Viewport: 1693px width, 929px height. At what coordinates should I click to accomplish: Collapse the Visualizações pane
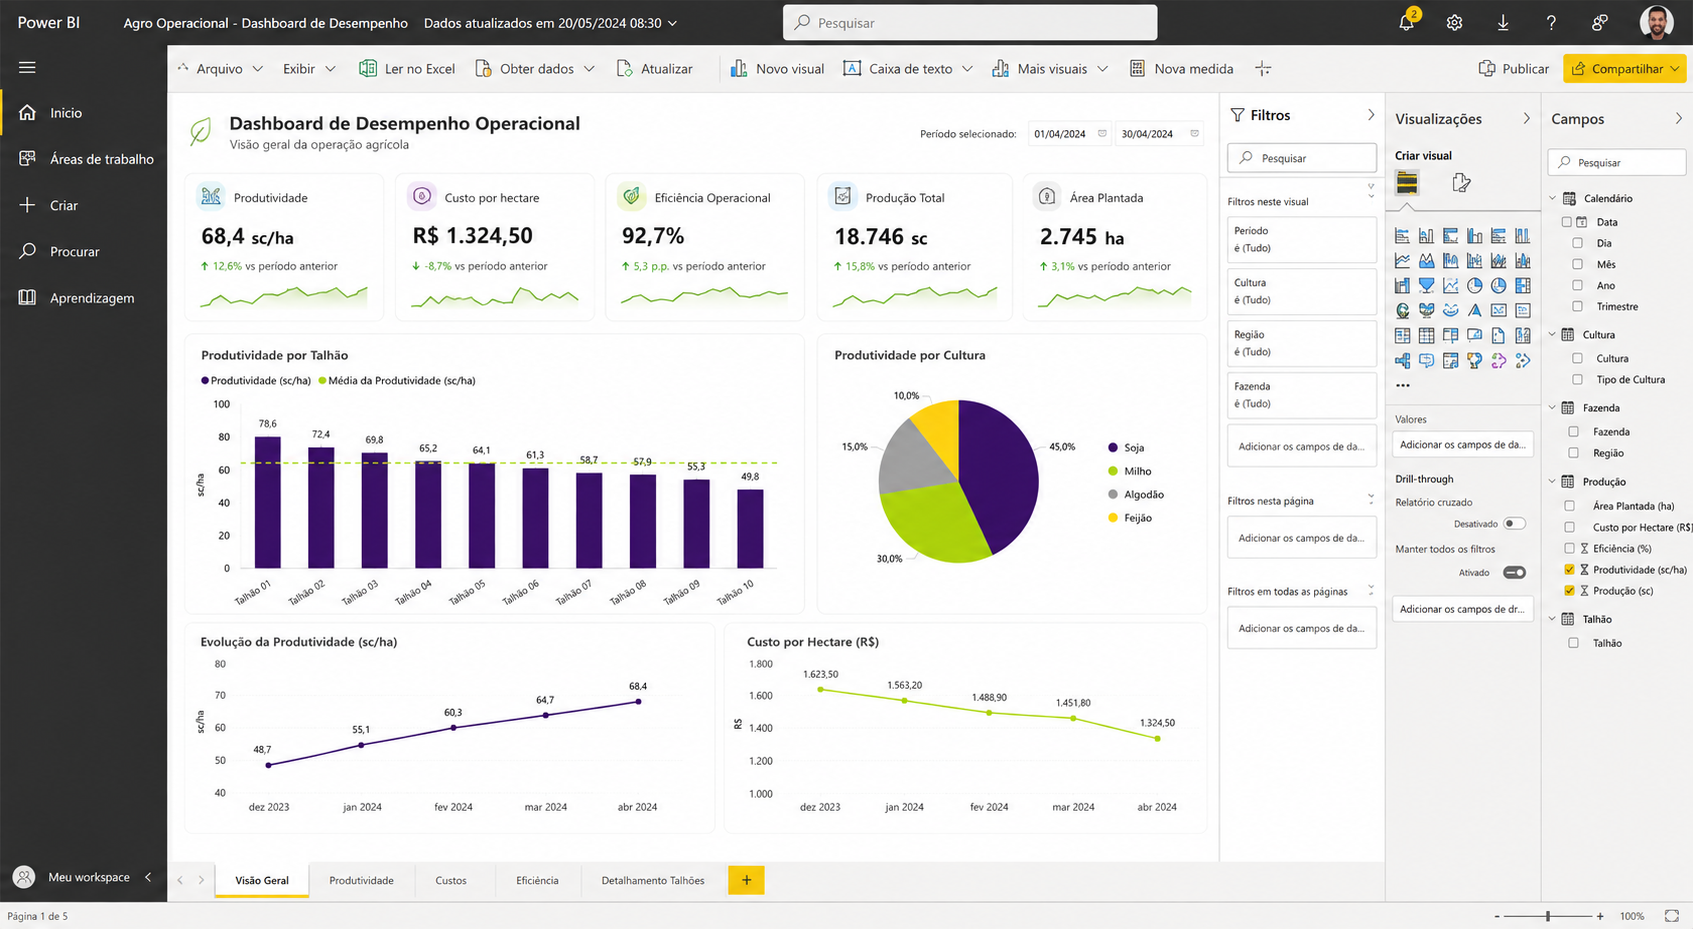pyautogui.click(x=1526, y=118)
